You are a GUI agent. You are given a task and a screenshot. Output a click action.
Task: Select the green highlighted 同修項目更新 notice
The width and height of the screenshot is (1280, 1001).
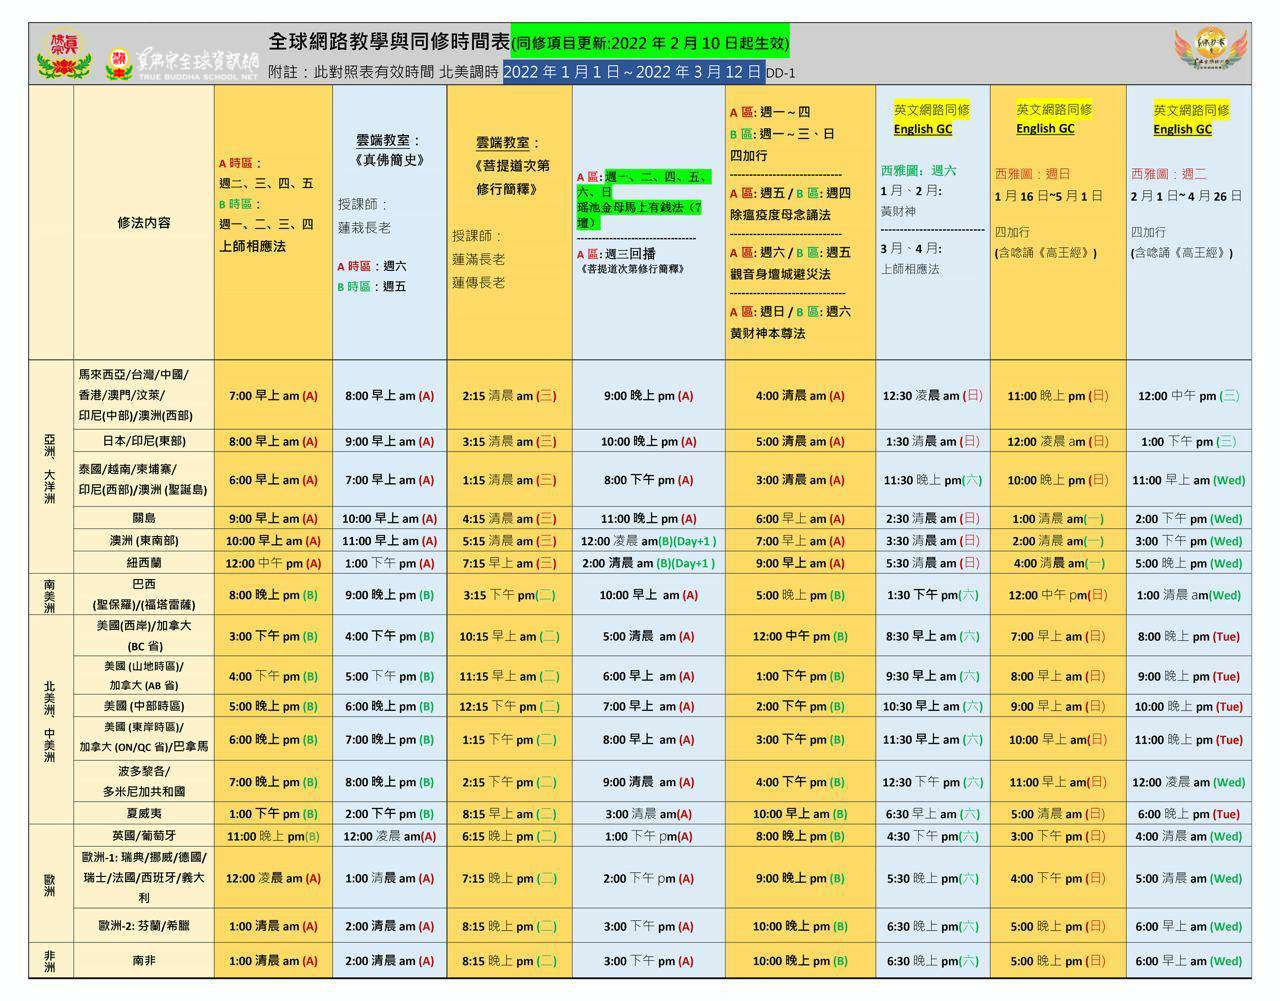pos(650,43)
